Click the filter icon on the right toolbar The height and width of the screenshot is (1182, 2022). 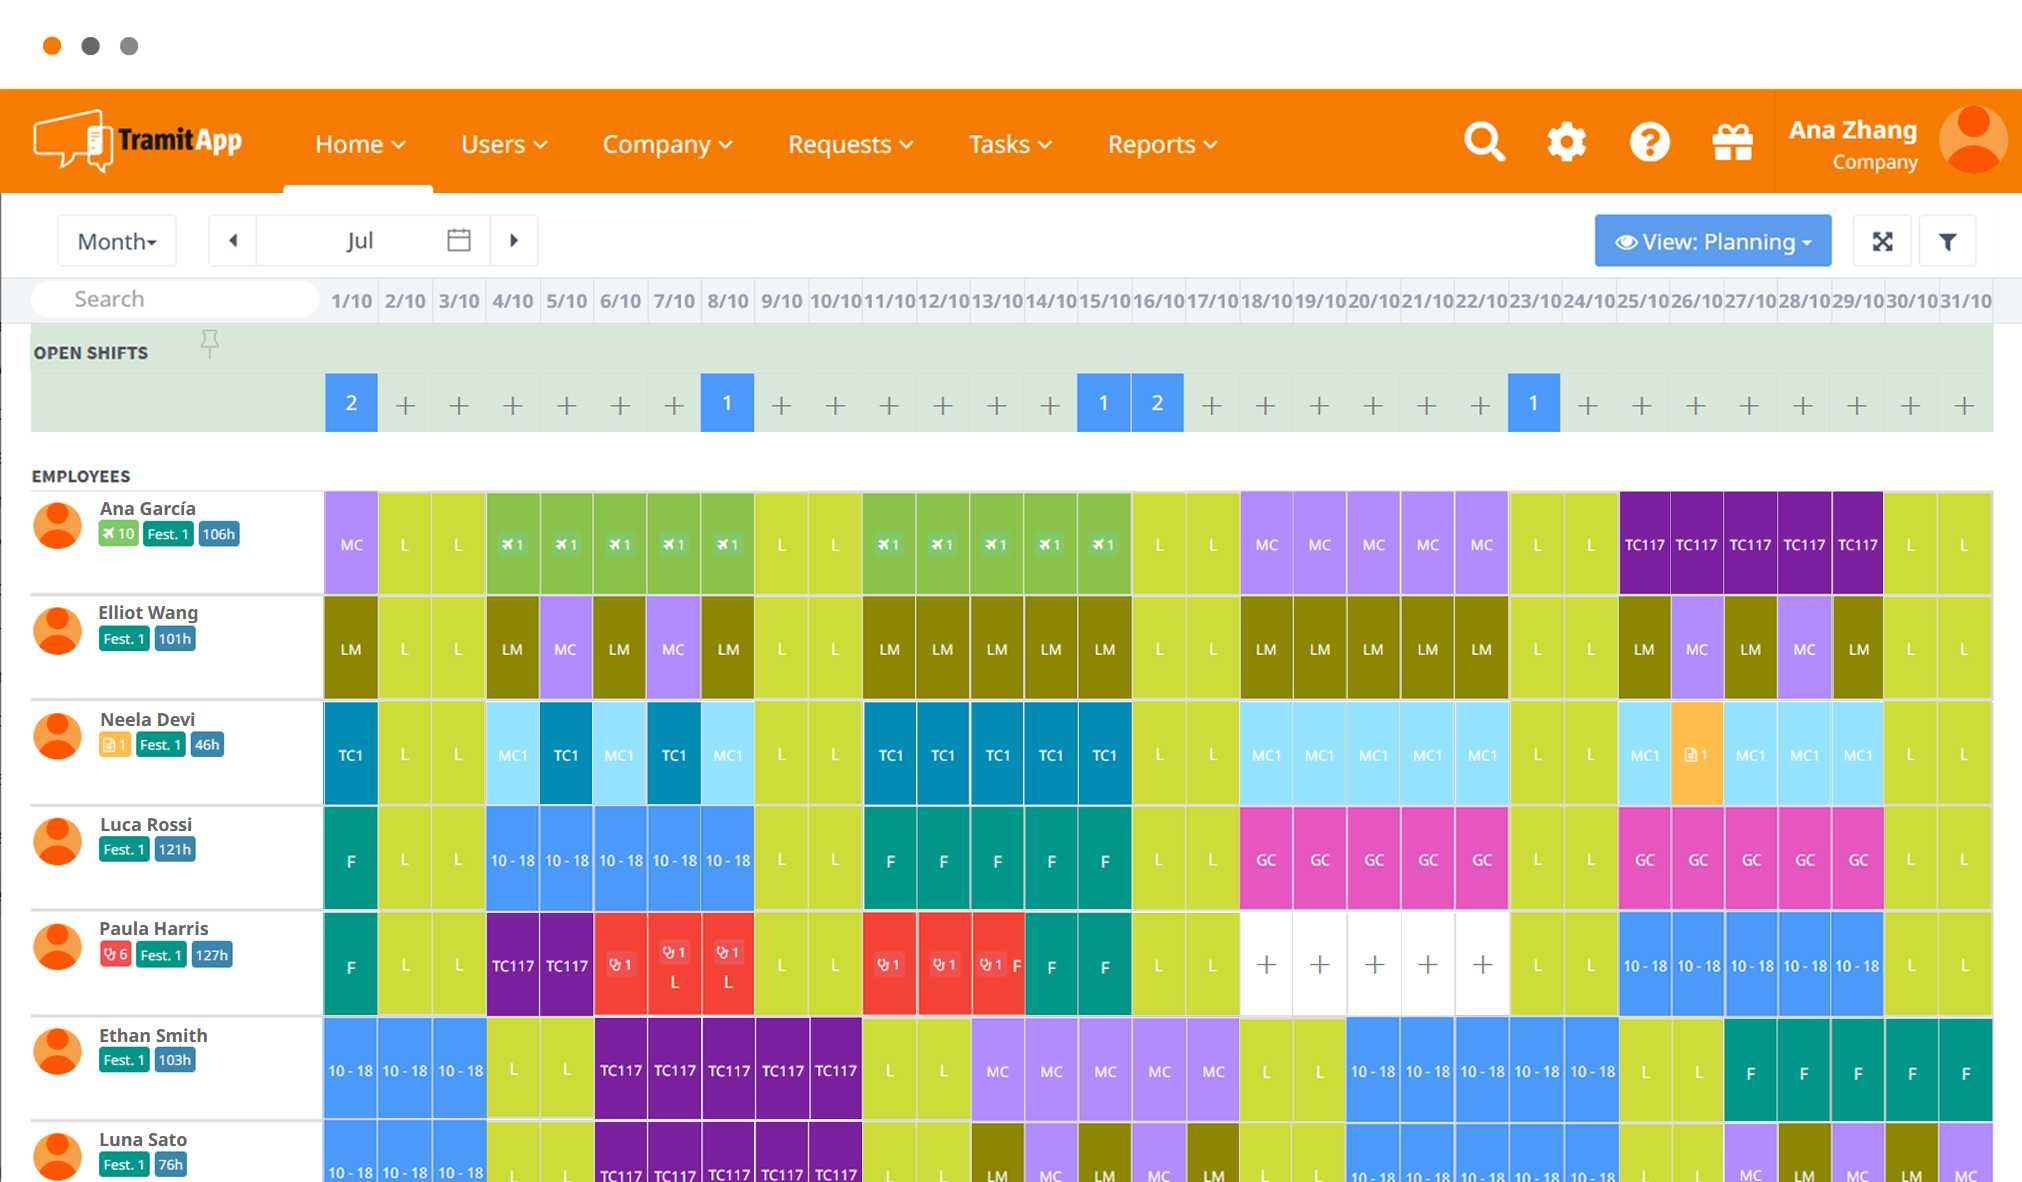[x=1949, y=242]
